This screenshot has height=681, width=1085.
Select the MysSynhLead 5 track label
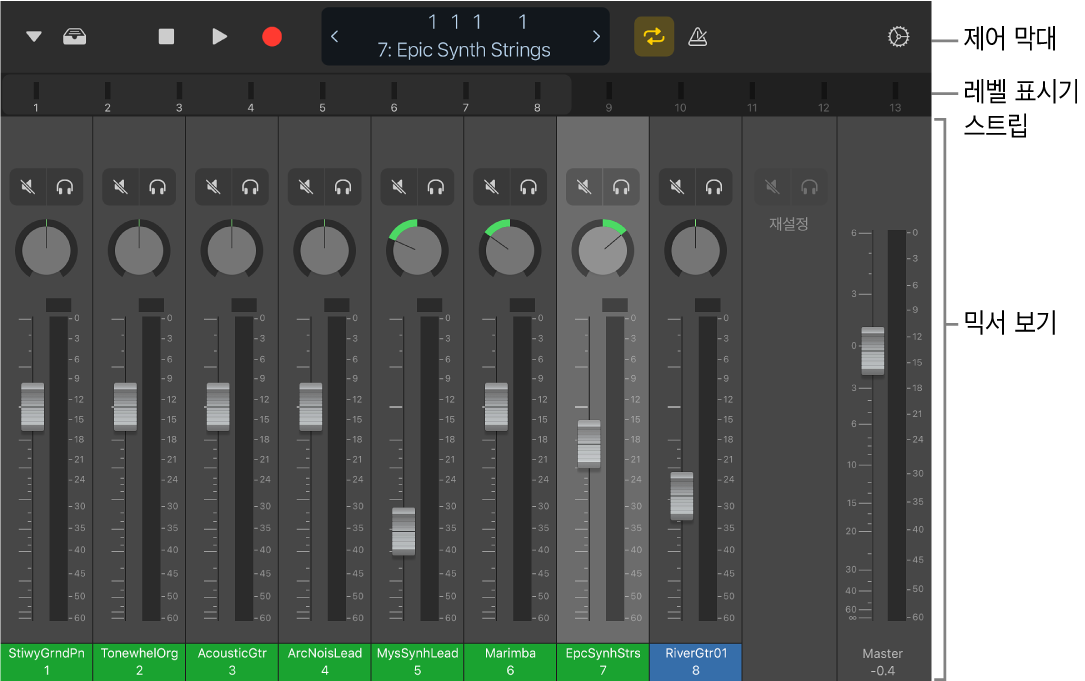[x=417, y=662]
